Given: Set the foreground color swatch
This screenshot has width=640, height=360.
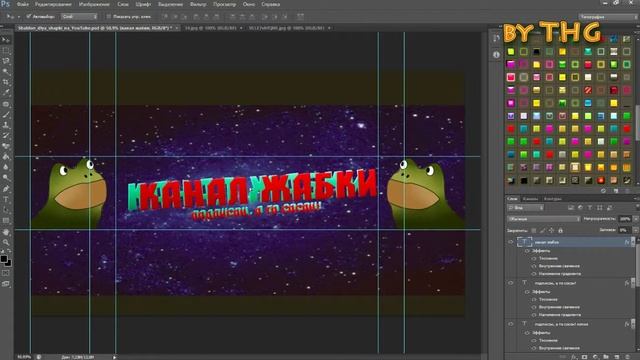Looking at the screenshot, I should click(x=4, y=259).
